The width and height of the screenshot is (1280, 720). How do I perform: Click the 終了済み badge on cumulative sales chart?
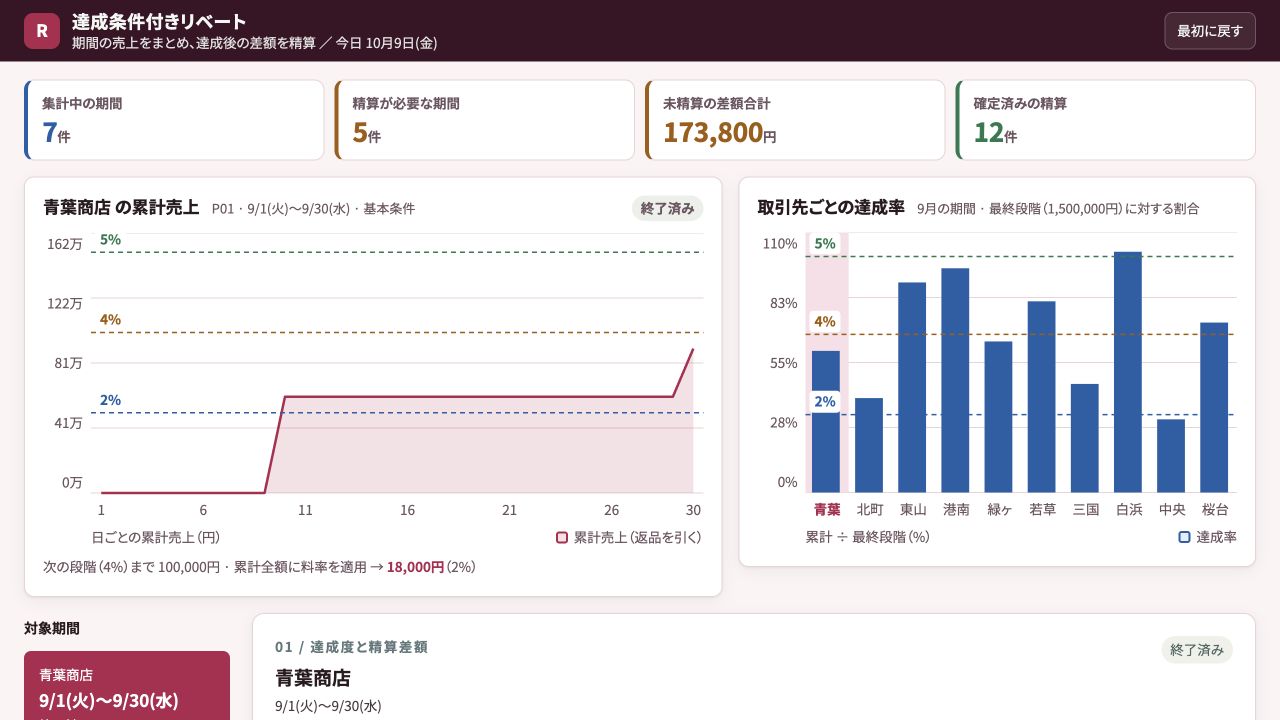[667, 208]
